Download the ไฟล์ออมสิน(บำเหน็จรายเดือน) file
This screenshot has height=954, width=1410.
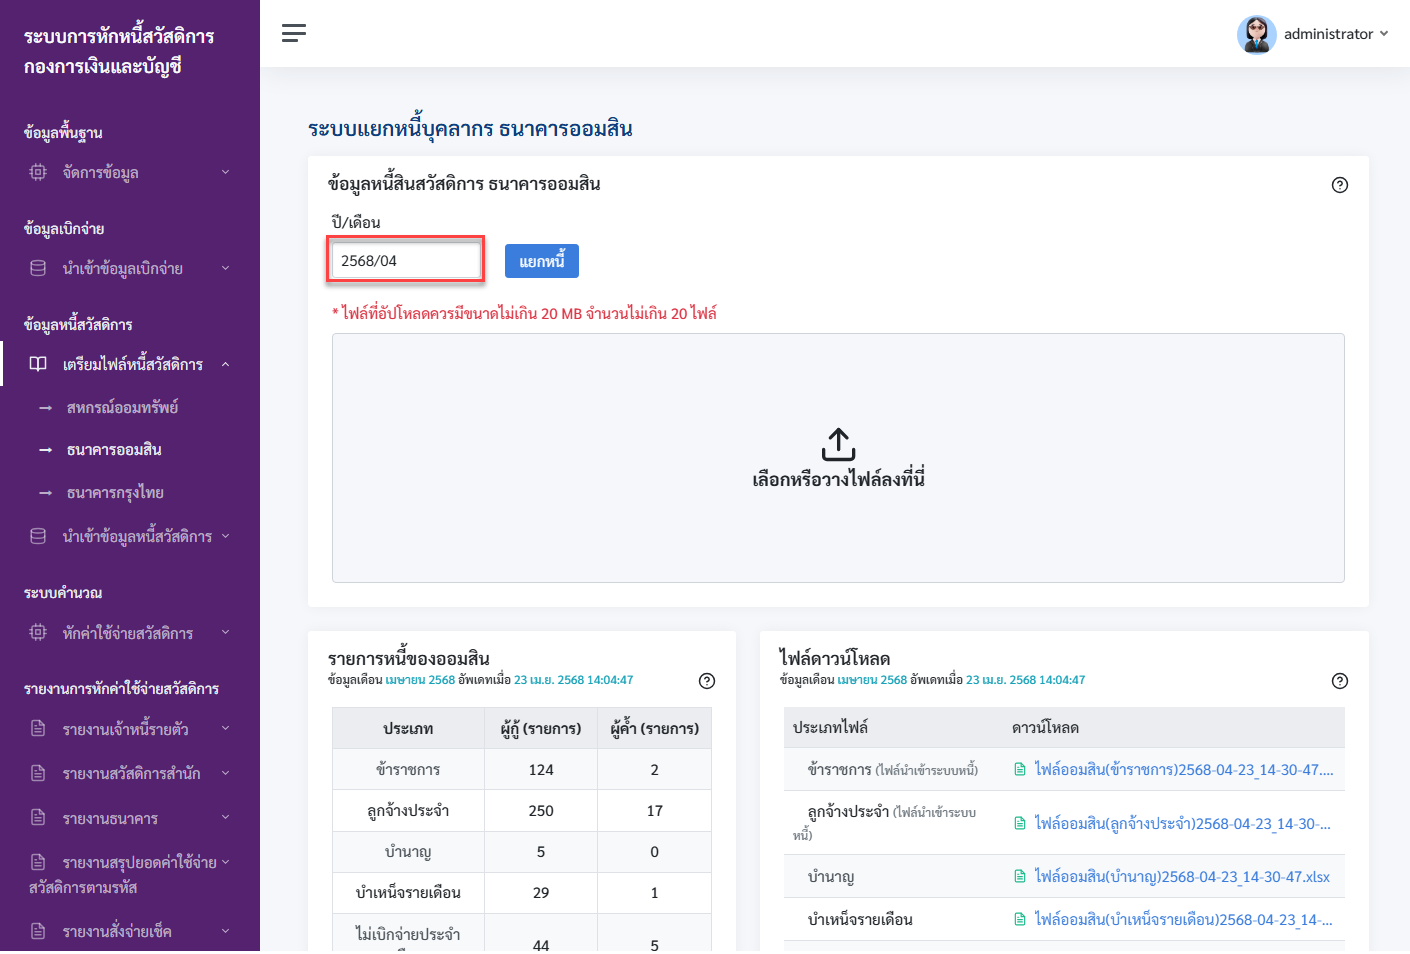1184,919
